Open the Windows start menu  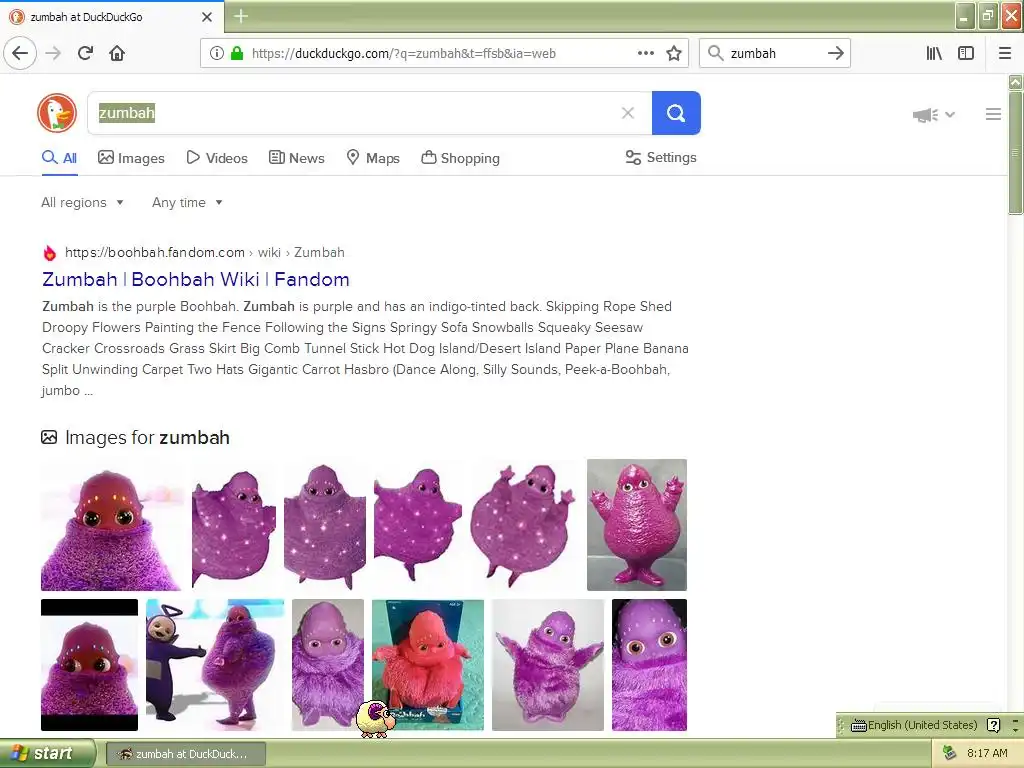tap(47, 754)
